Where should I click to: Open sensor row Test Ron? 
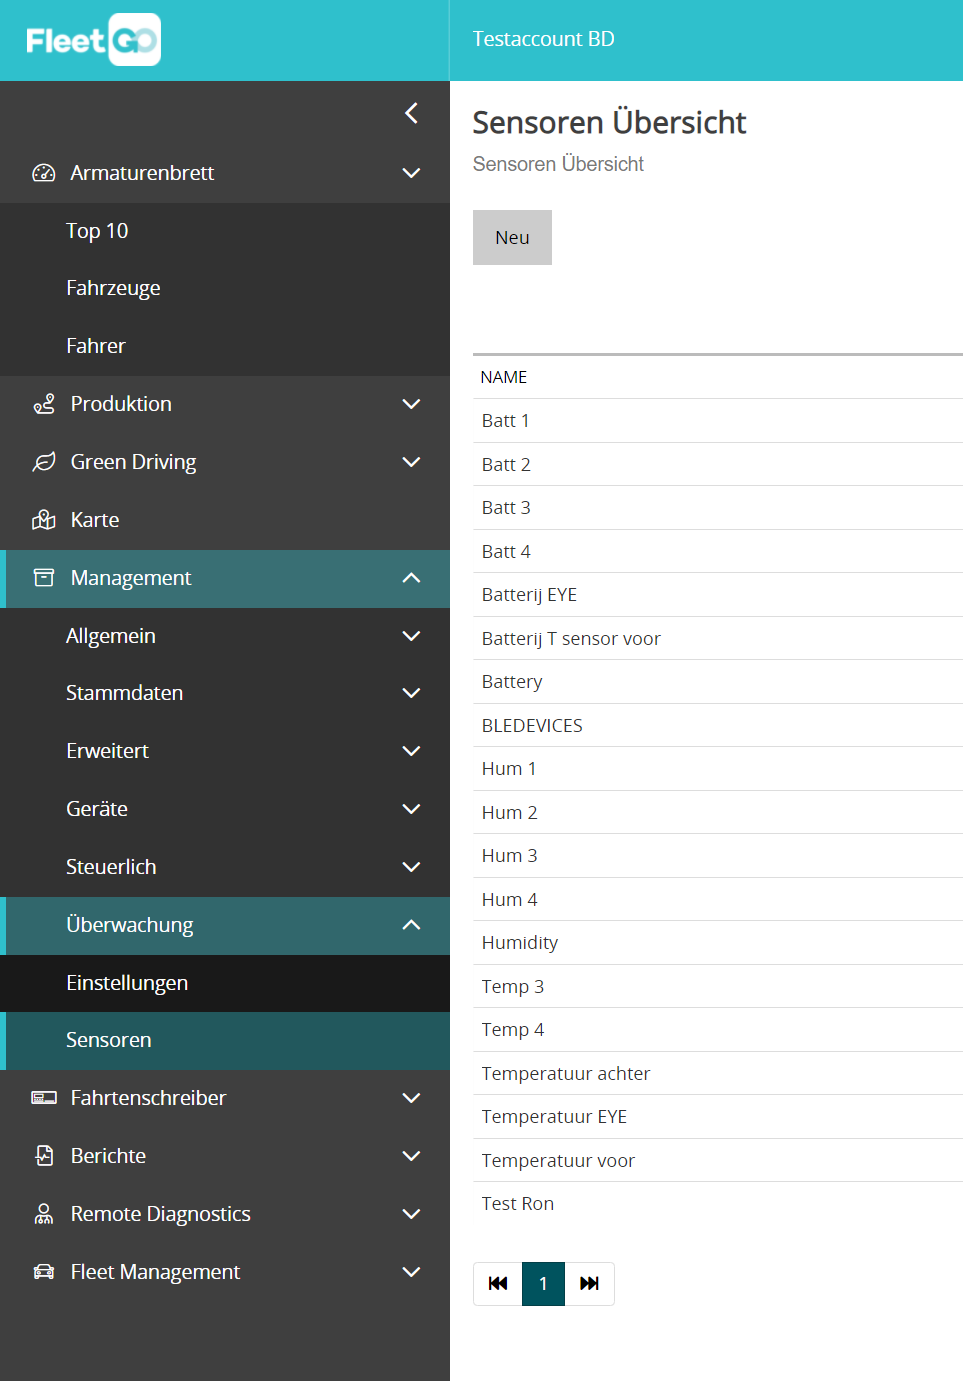718,1204
